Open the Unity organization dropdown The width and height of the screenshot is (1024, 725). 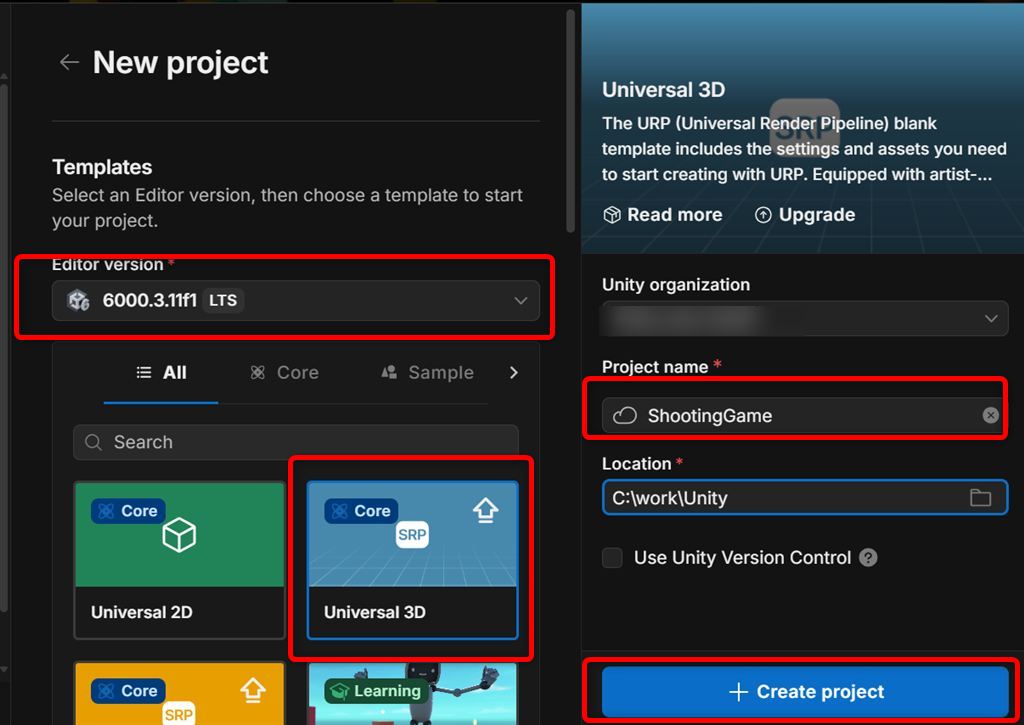coord(805,319)
